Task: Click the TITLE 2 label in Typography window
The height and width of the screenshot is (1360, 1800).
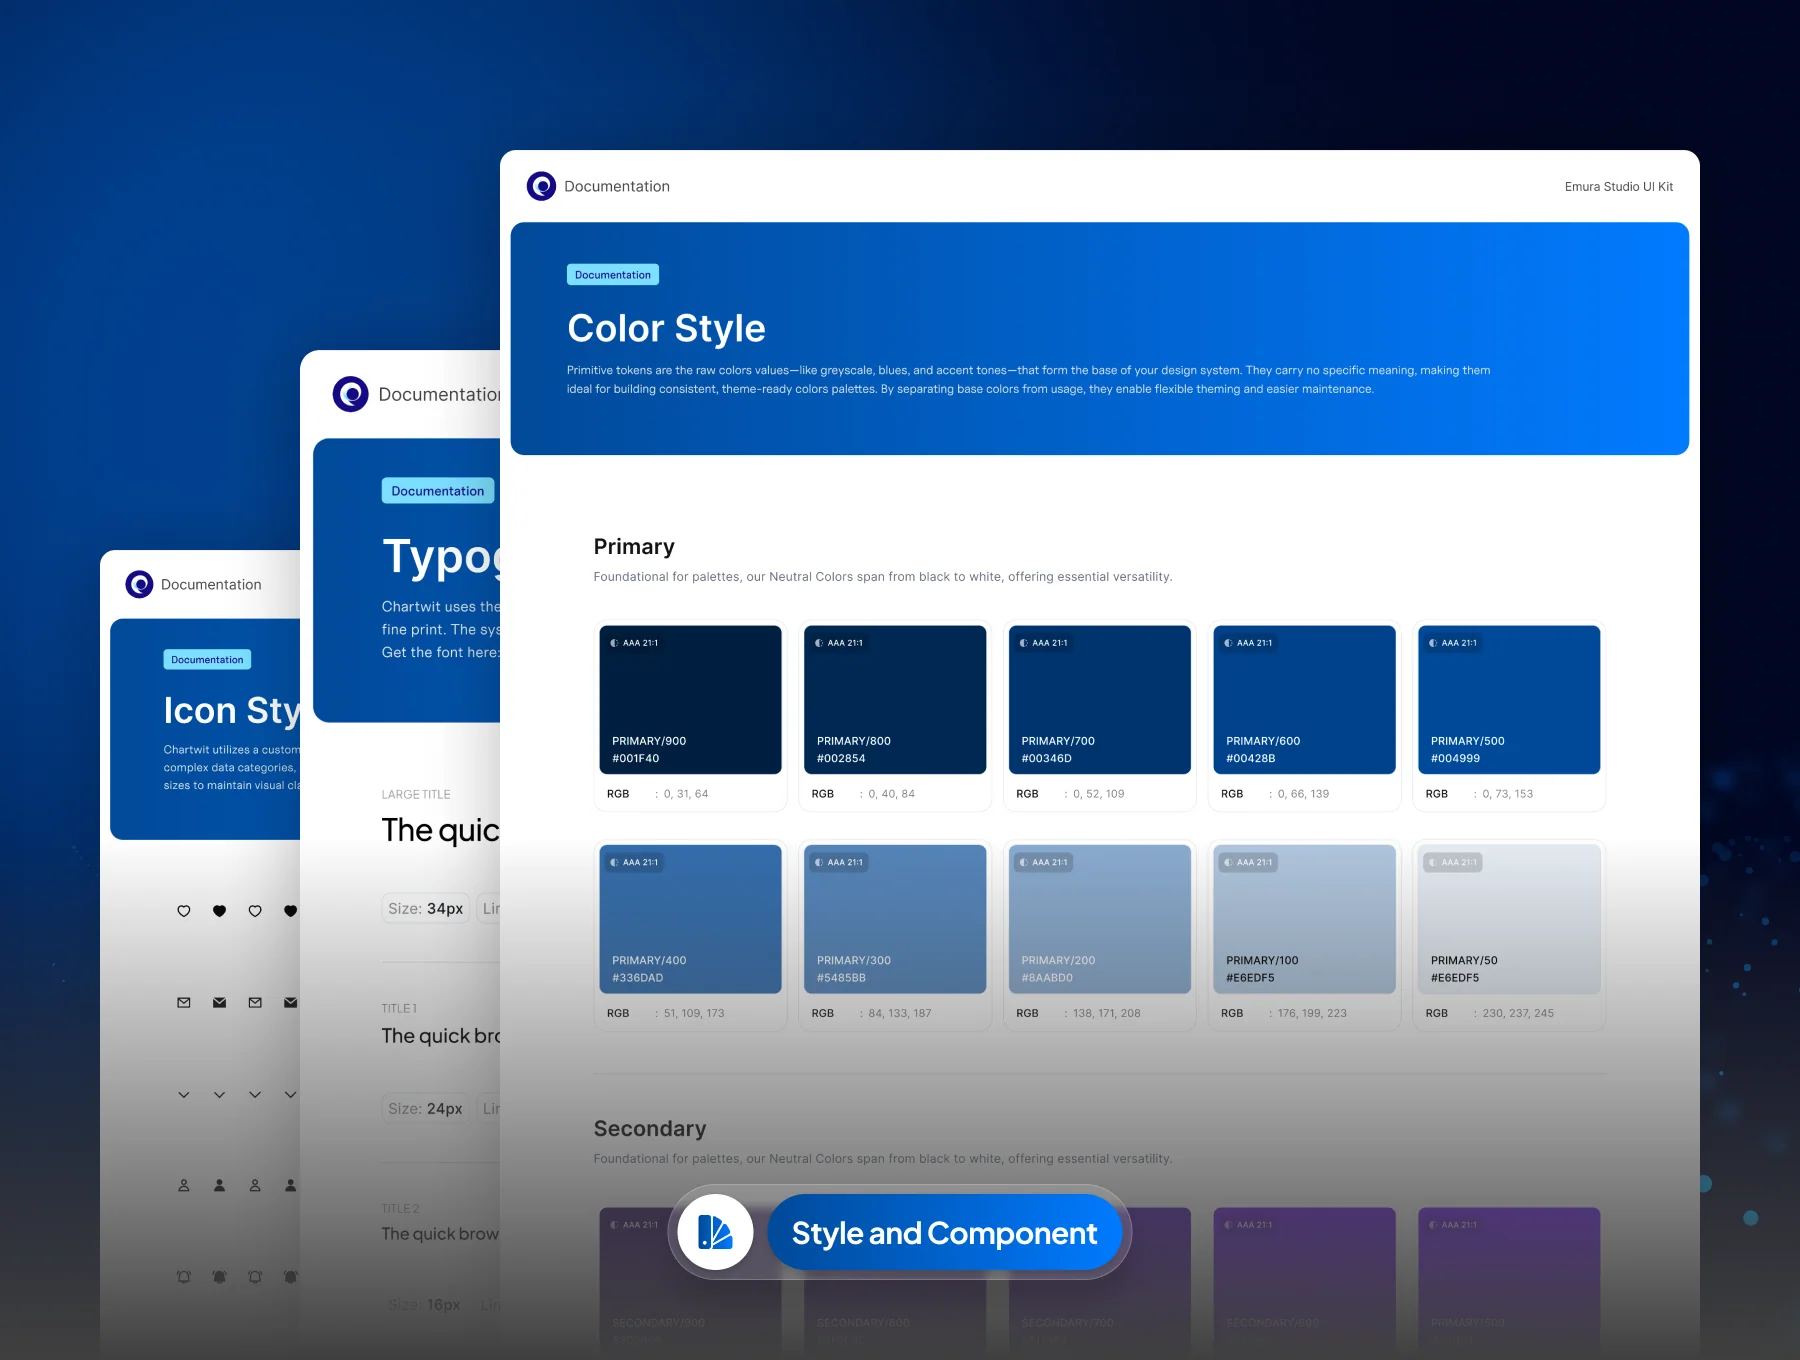Action: click(400, 1209)
